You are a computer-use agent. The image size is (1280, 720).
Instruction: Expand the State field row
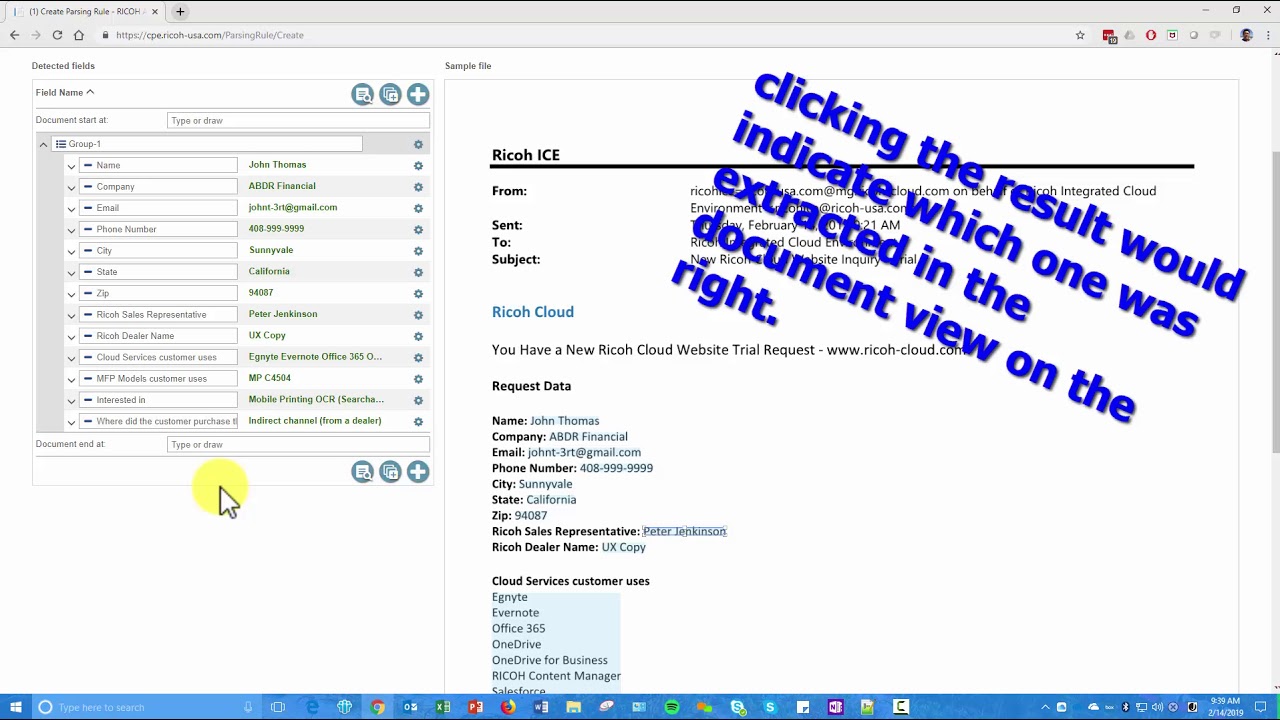point(71,272)
